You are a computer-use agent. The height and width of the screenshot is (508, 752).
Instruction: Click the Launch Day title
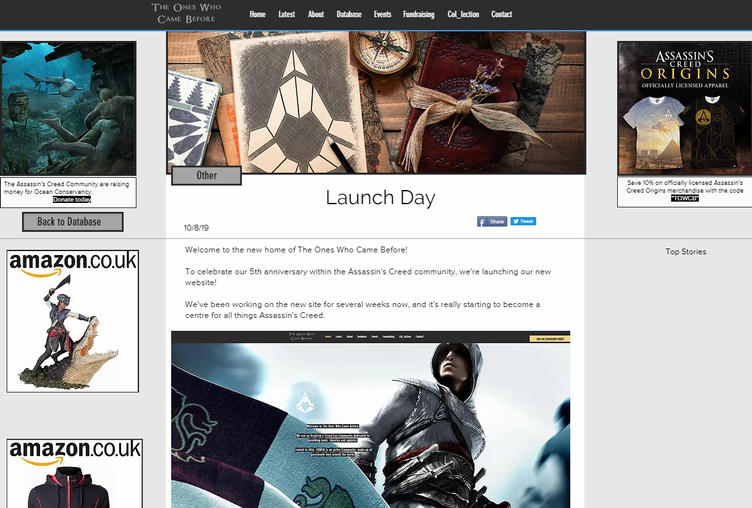pyautogui.click(x=380, y=198)
